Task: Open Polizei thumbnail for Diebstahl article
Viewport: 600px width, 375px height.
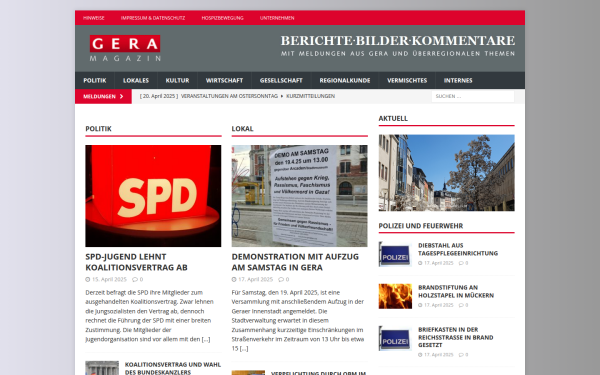Action: tap(395, 254)
